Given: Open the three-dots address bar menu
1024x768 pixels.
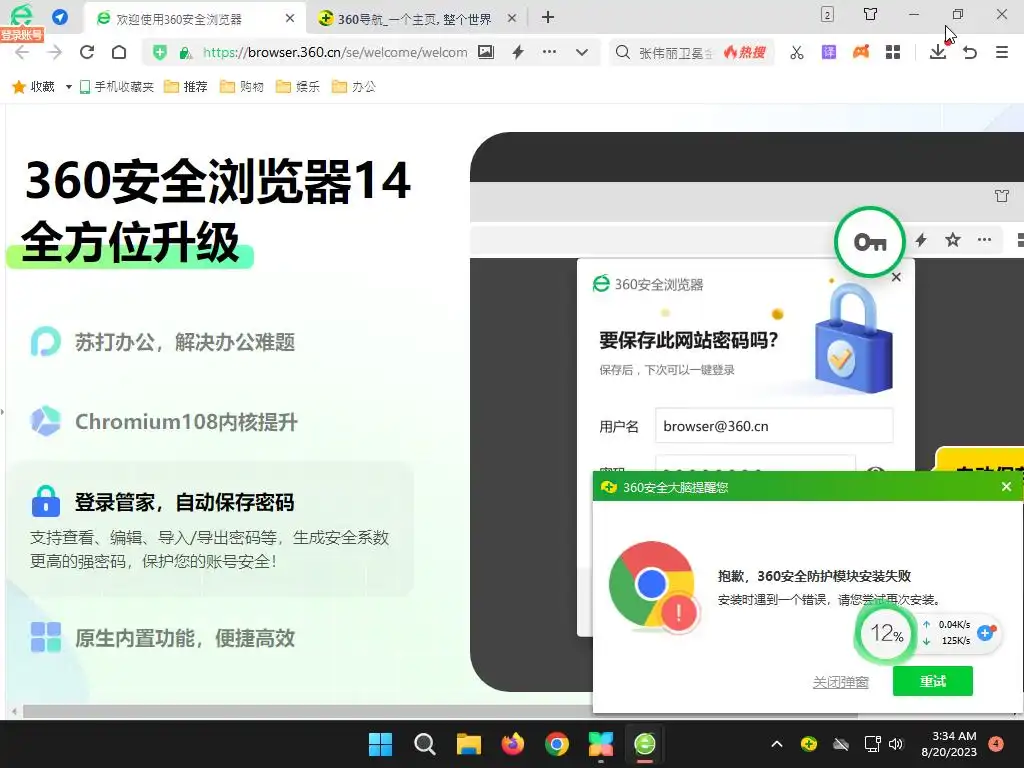Looking at the screenshot, I should click(549, 52).
